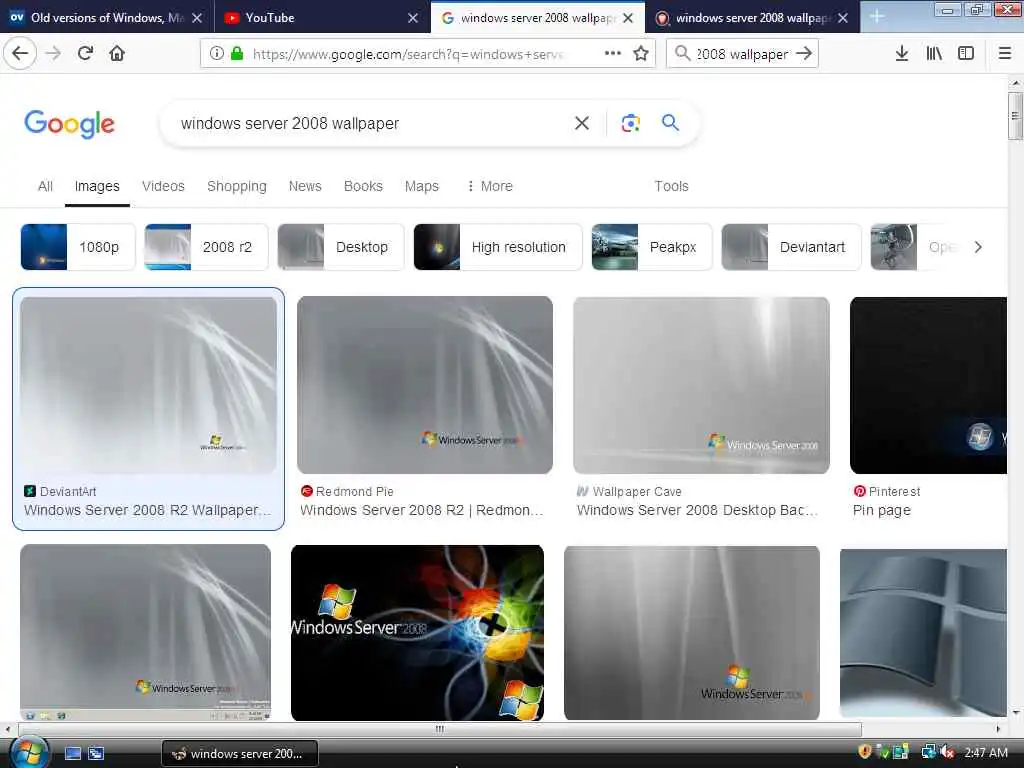Select the Books results tab

[x=363, y=186]
